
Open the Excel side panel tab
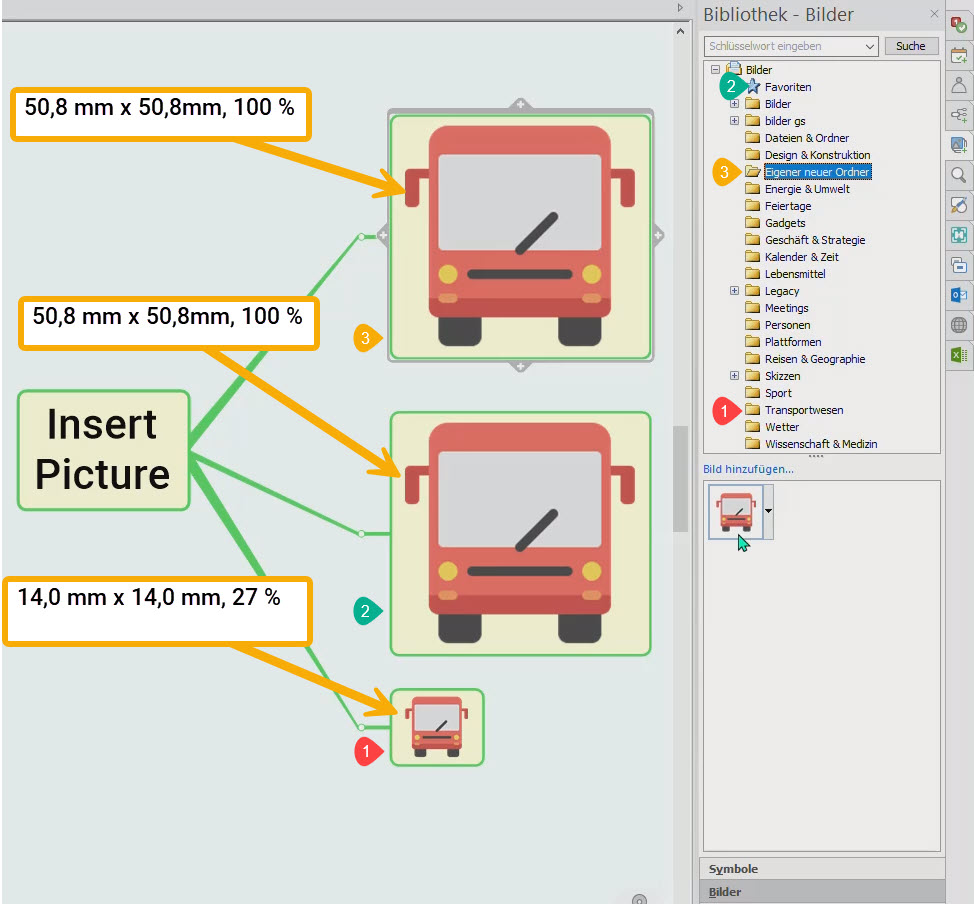(959, 355)
